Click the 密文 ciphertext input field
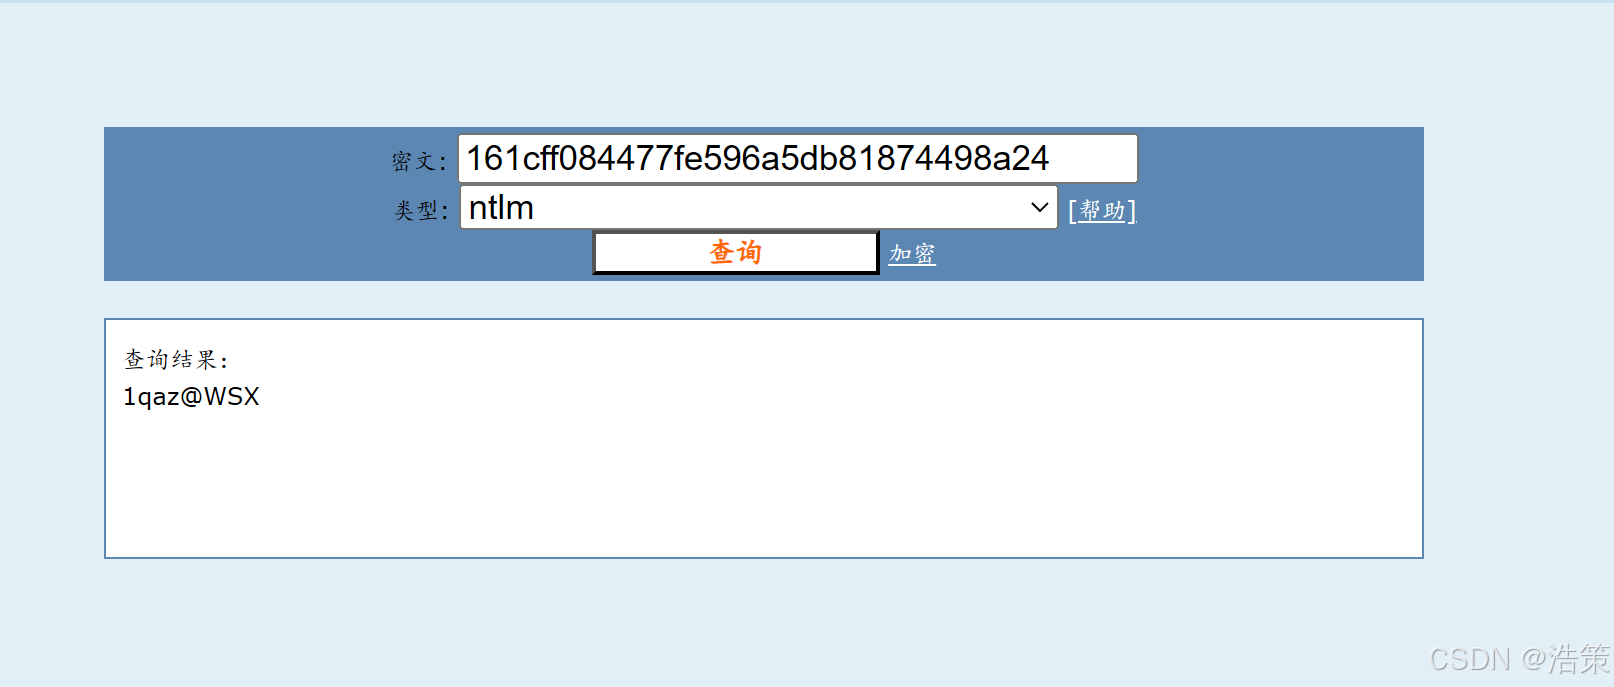1614x687 pixels. pos(797,158)
